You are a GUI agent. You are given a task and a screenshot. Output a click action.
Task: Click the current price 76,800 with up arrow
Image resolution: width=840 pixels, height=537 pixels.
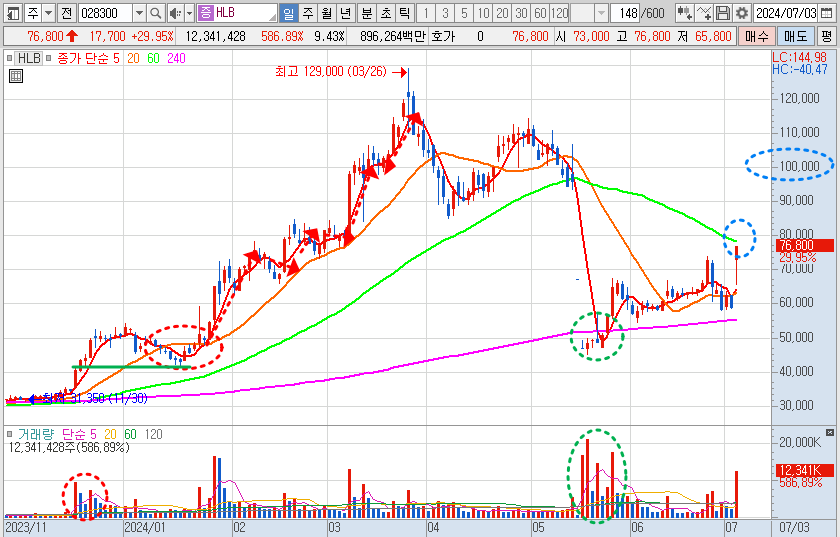[52, 36]
